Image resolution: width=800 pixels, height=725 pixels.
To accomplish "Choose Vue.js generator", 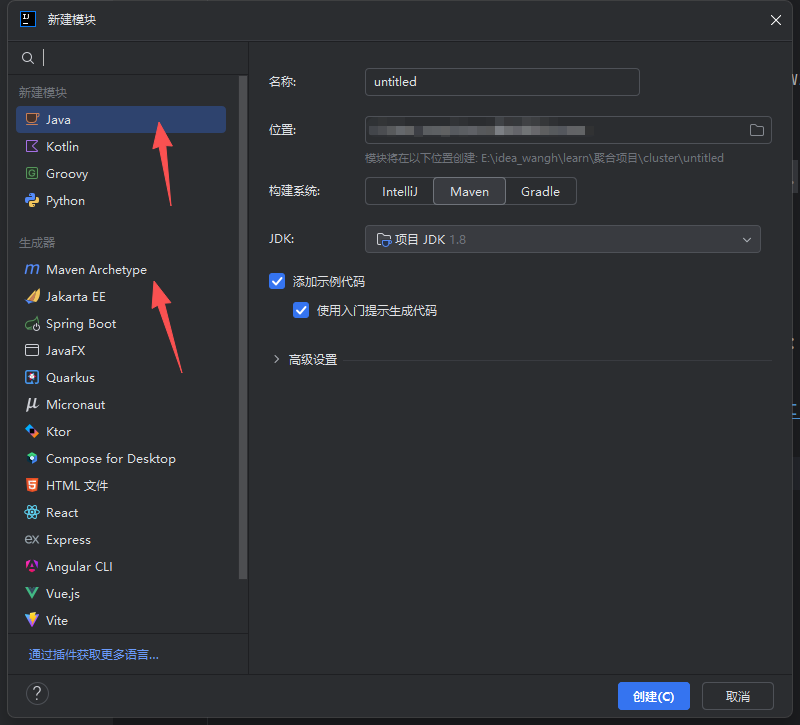I will 121,593.
